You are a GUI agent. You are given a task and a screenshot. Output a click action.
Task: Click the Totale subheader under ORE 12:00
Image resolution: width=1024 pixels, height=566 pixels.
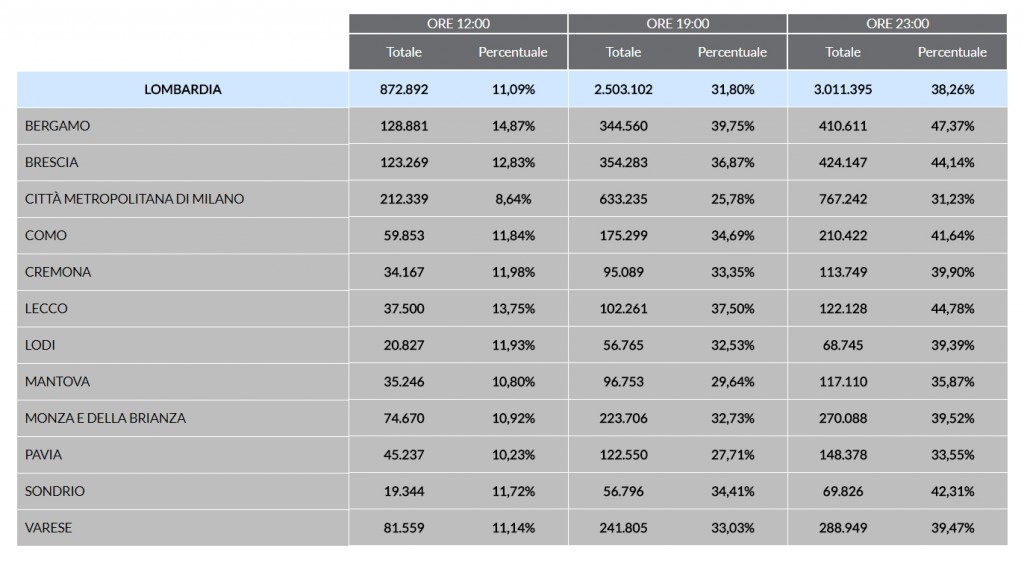tap(404, 52)
